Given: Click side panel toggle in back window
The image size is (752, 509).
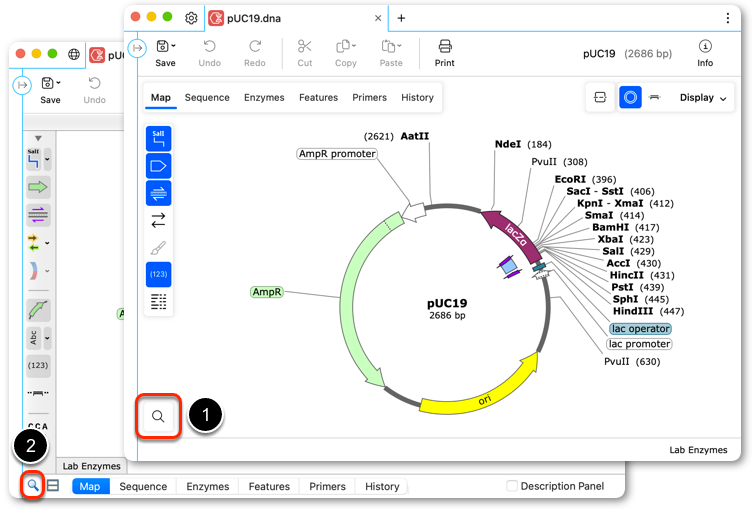Looking at the screenshot, I should (22, 85).
